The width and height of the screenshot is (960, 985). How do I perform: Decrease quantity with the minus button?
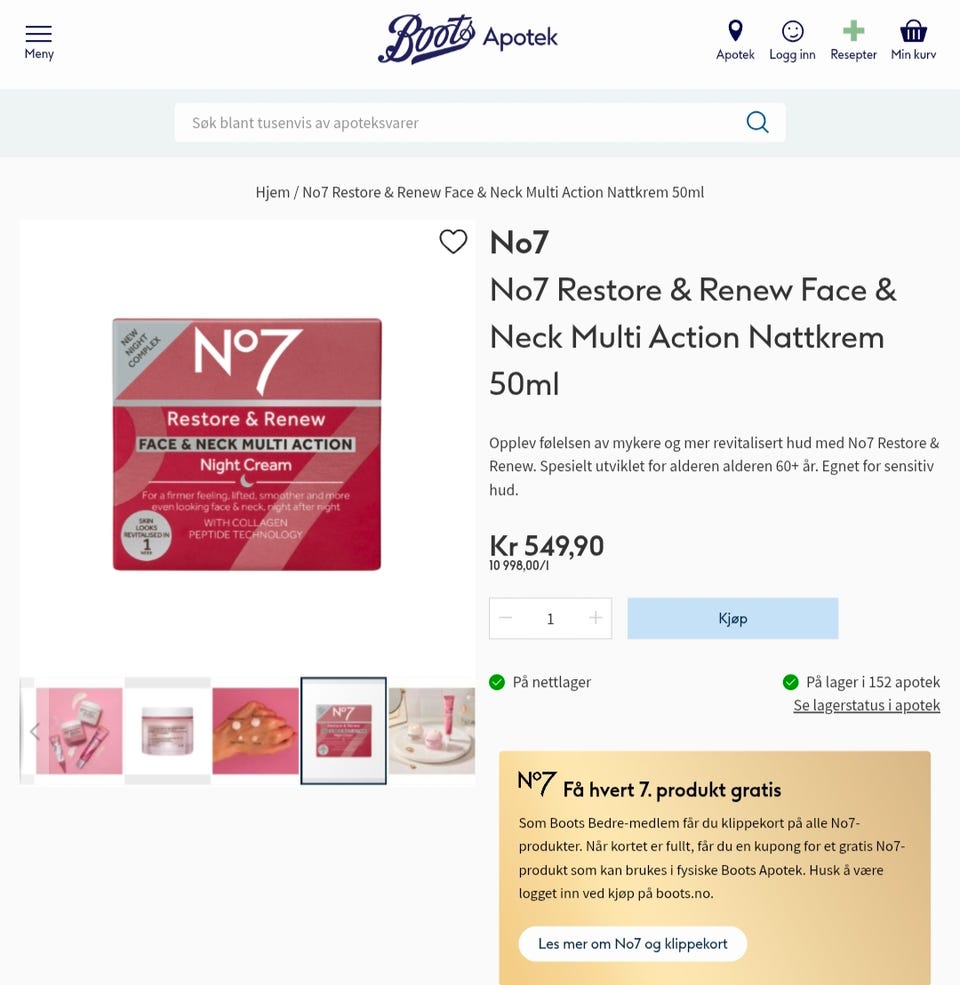506,618
